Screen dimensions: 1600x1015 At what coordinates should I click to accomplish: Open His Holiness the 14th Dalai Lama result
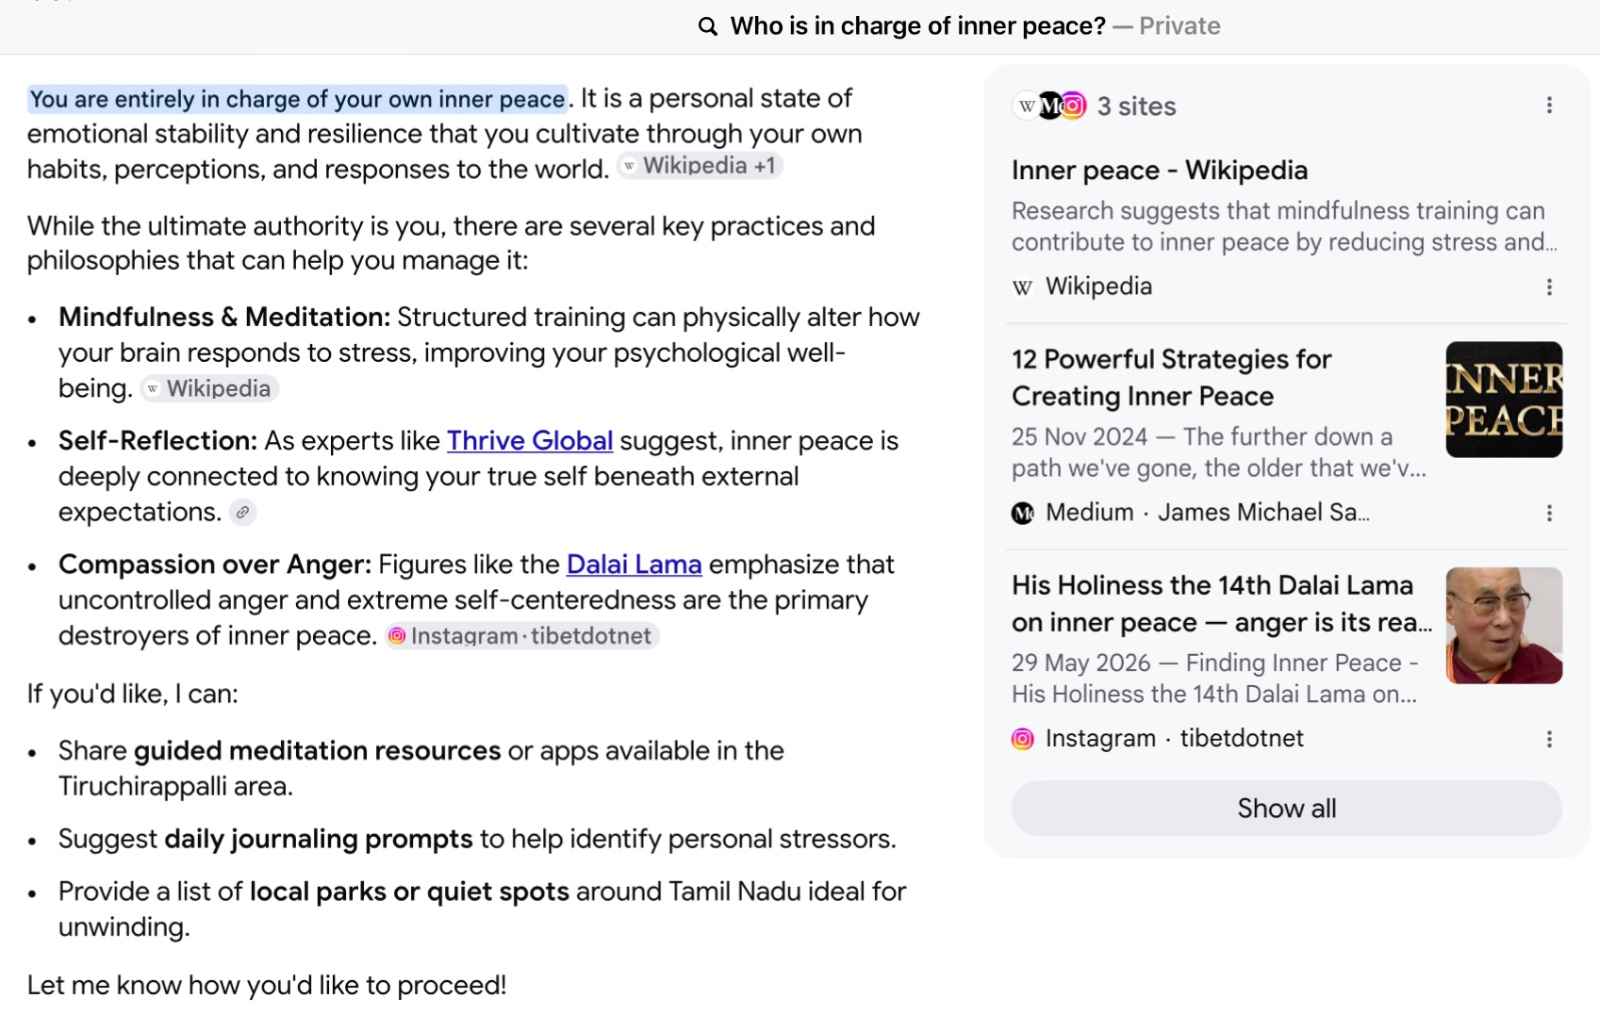point(1221,603)
